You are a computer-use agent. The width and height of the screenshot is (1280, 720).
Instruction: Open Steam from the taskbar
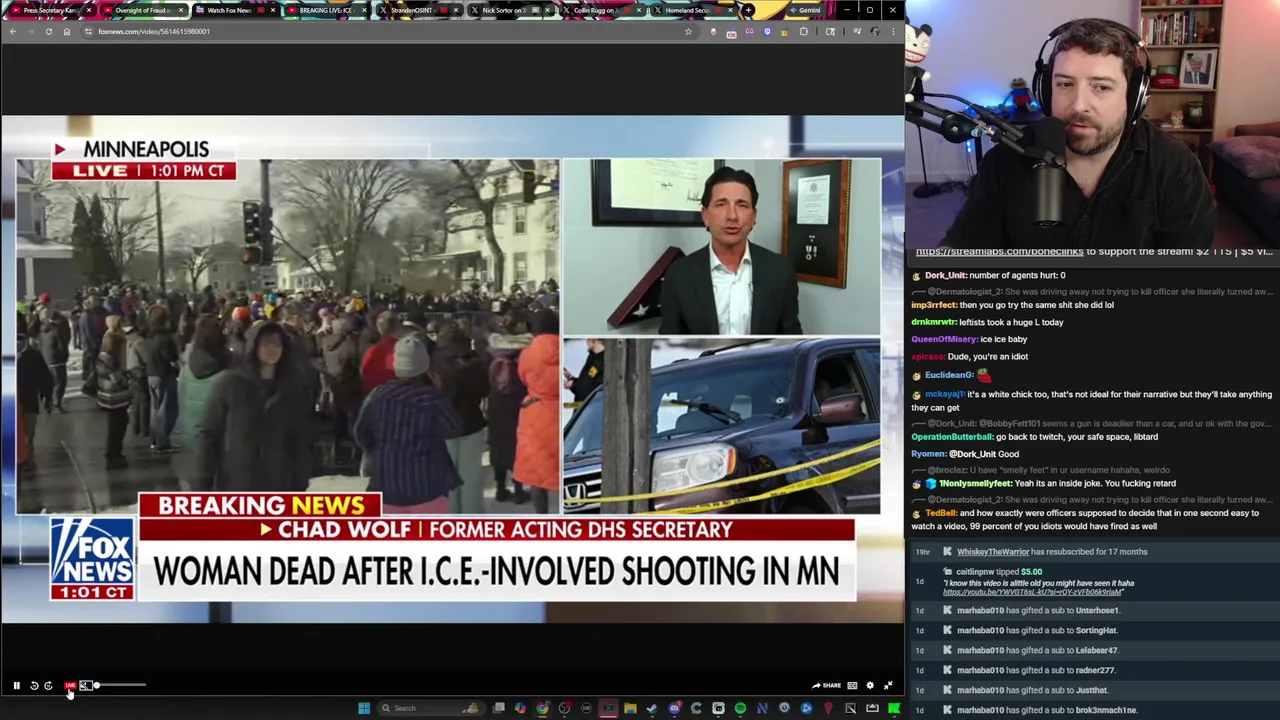(x=652, y=708)
